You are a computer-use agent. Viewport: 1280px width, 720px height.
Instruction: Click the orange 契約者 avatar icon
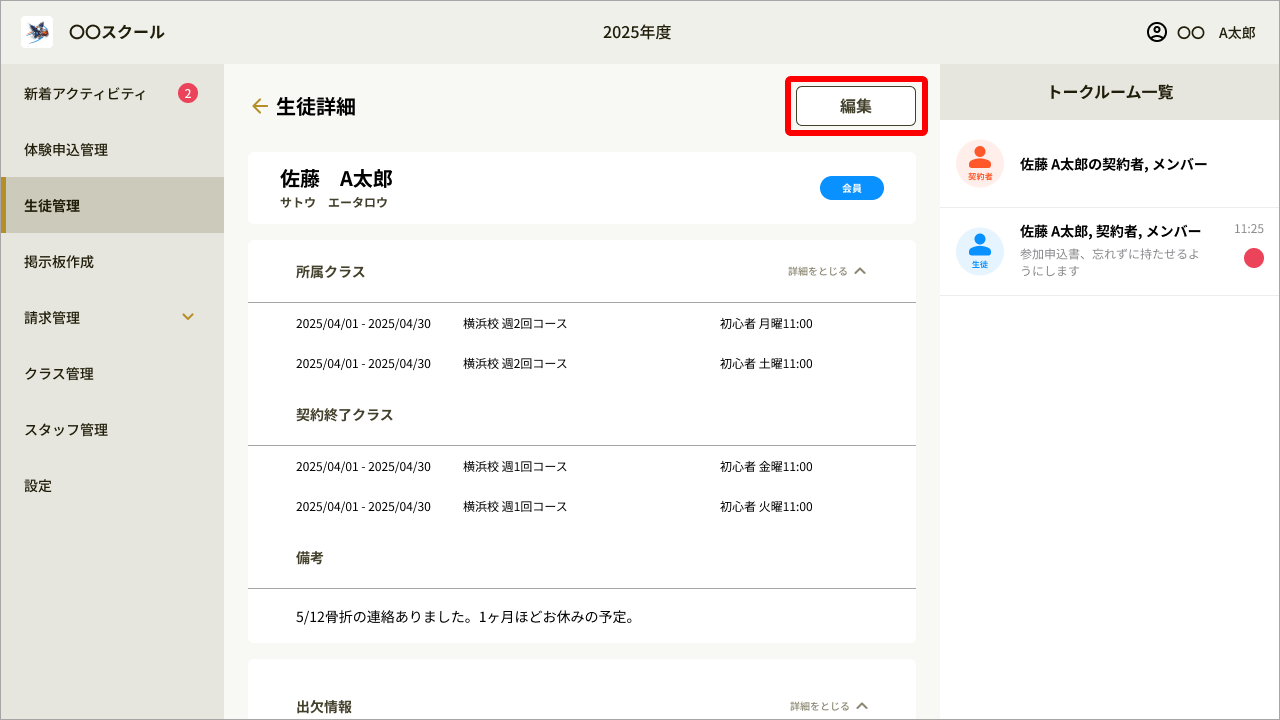(980, 163)
